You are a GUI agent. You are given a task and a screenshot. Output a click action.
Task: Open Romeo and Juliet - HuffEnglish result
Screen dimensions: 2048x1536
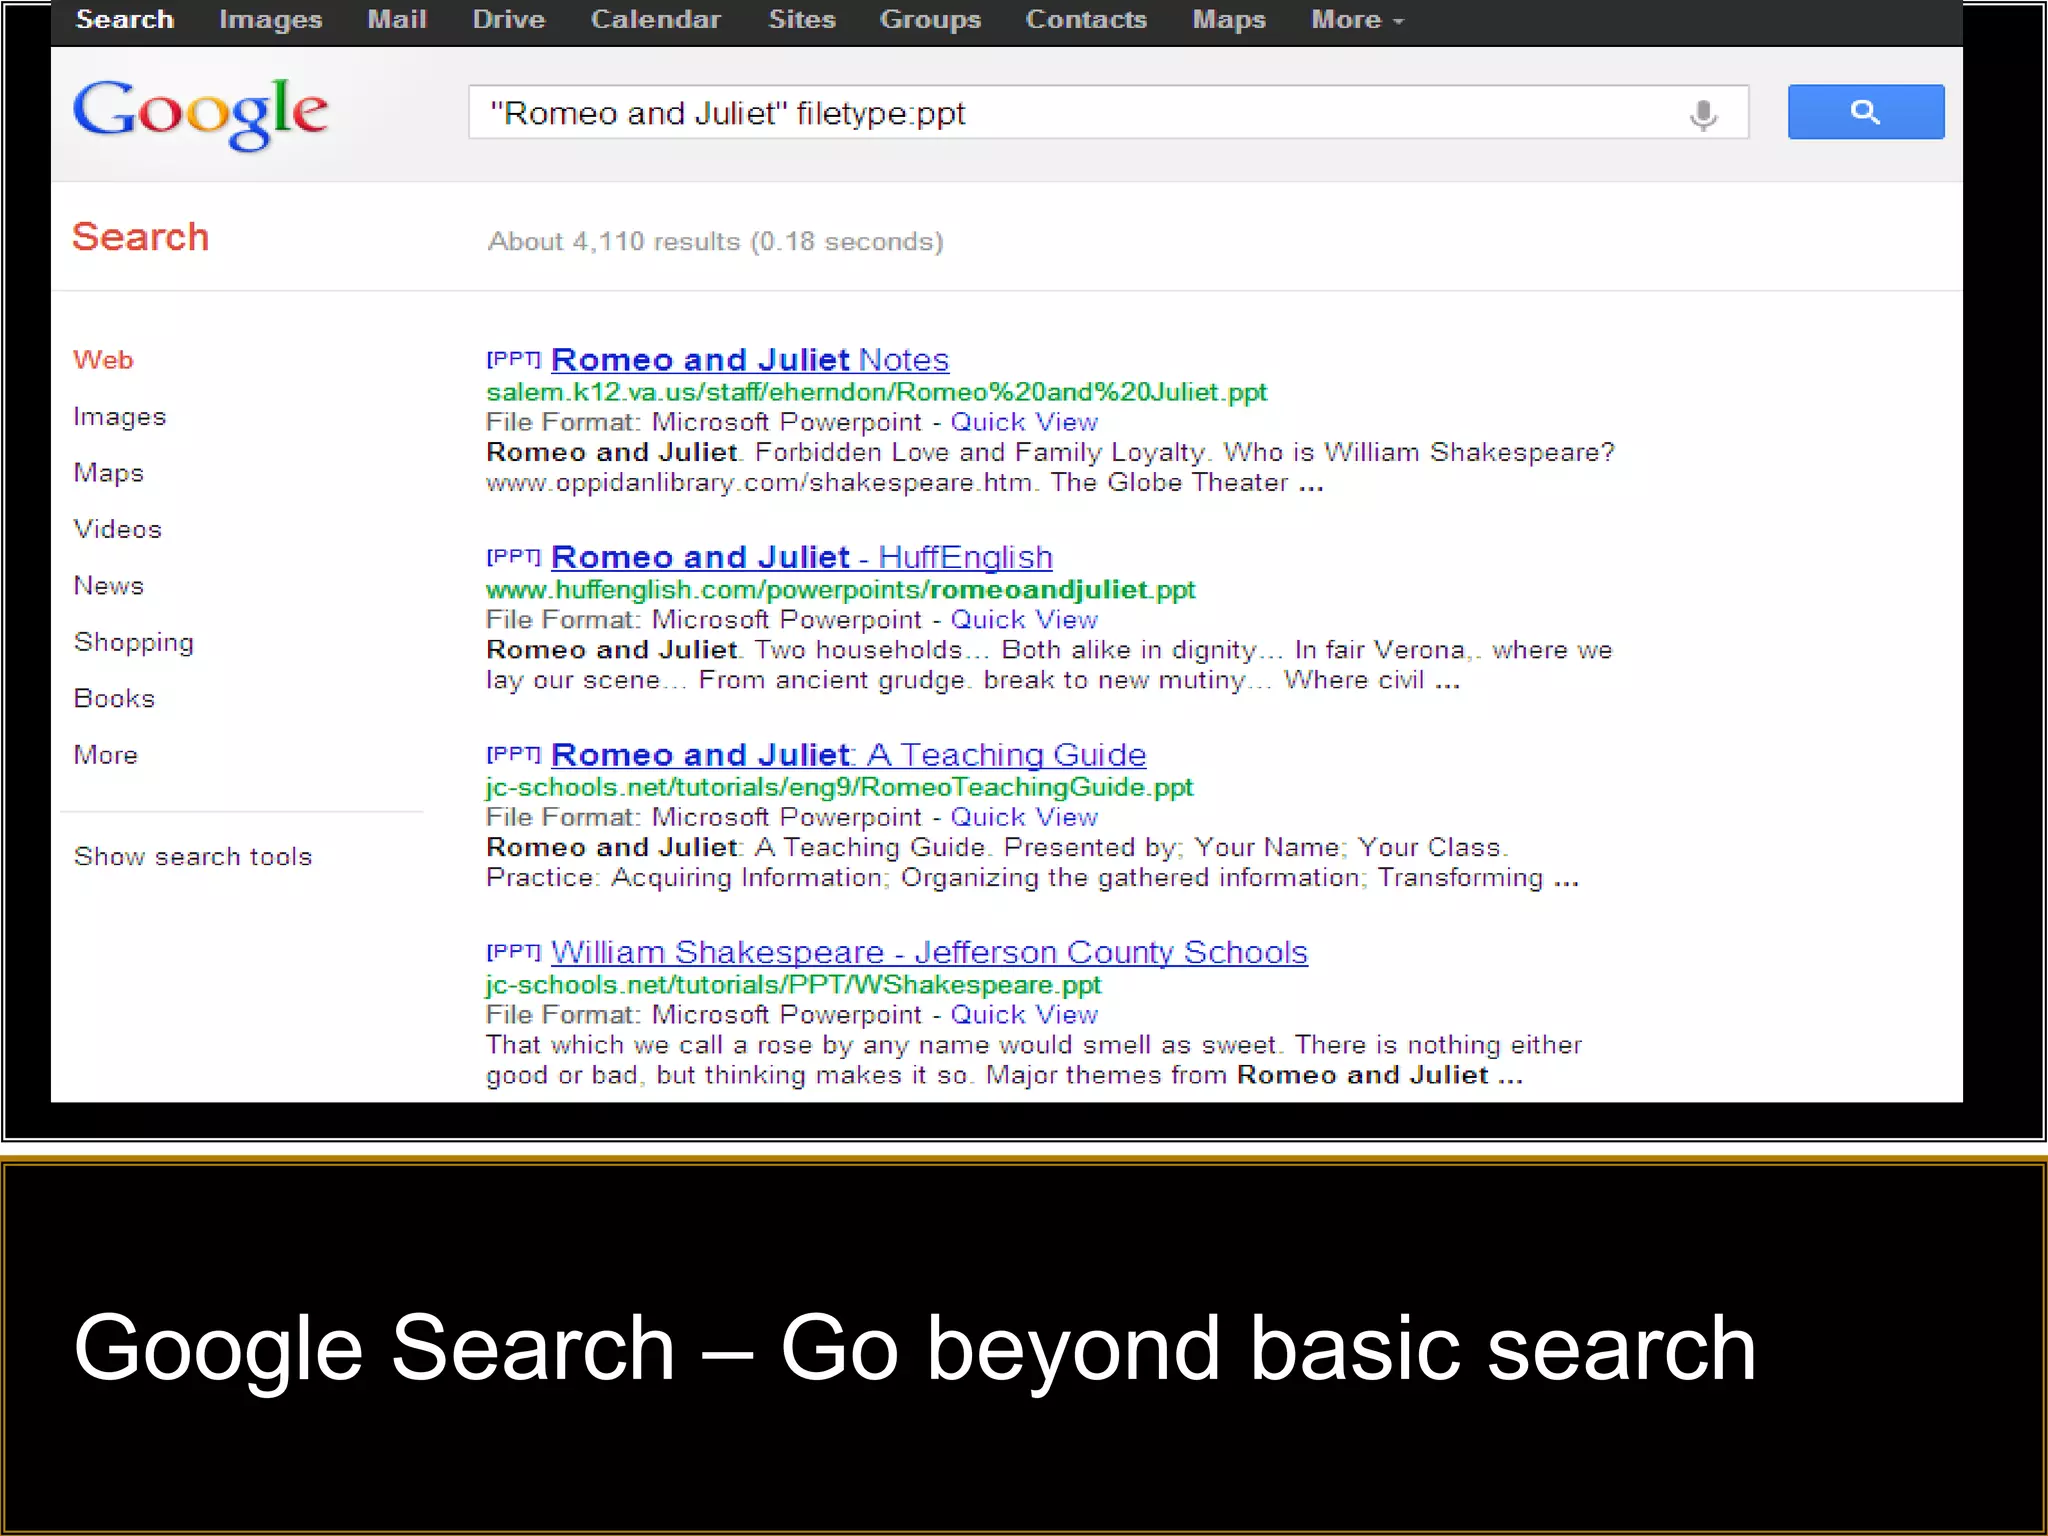tap(802, 557)
